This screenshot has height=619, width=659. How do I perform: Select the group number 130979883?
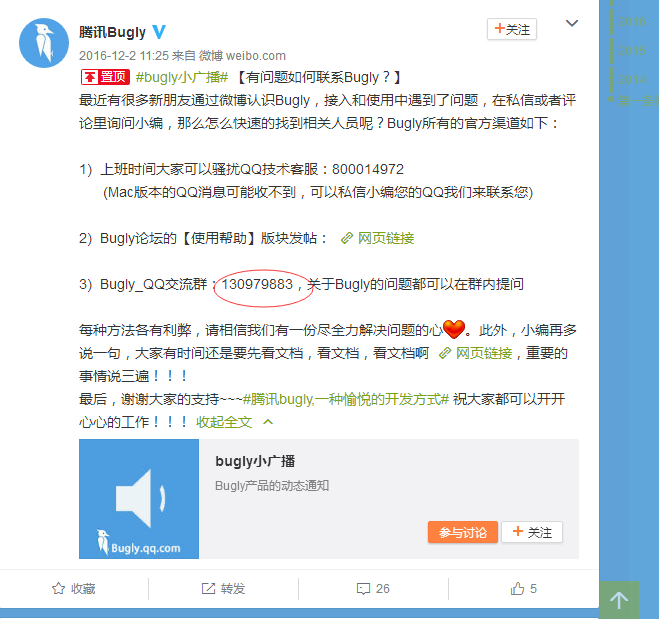(257, 284)
